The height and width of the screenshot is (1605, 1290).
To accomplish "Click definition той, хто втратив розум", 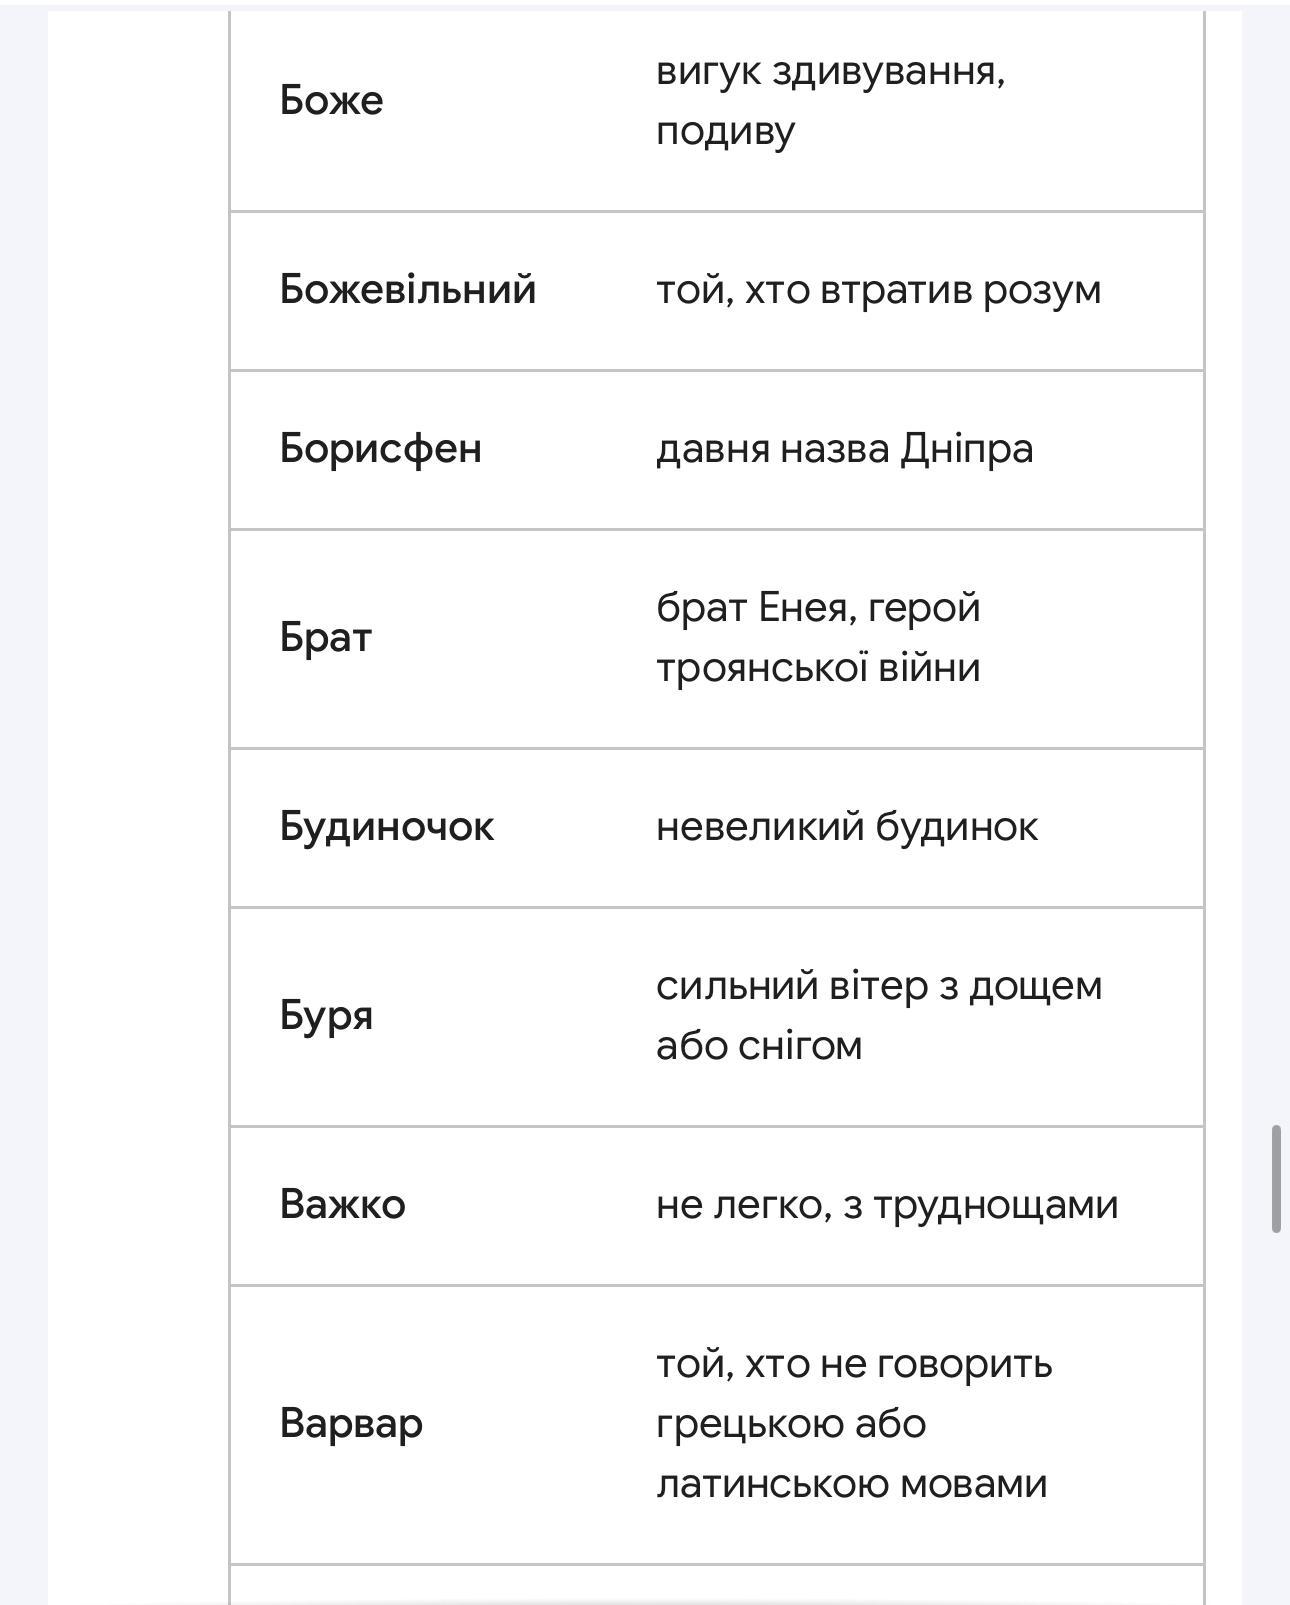I will [878, 289].
